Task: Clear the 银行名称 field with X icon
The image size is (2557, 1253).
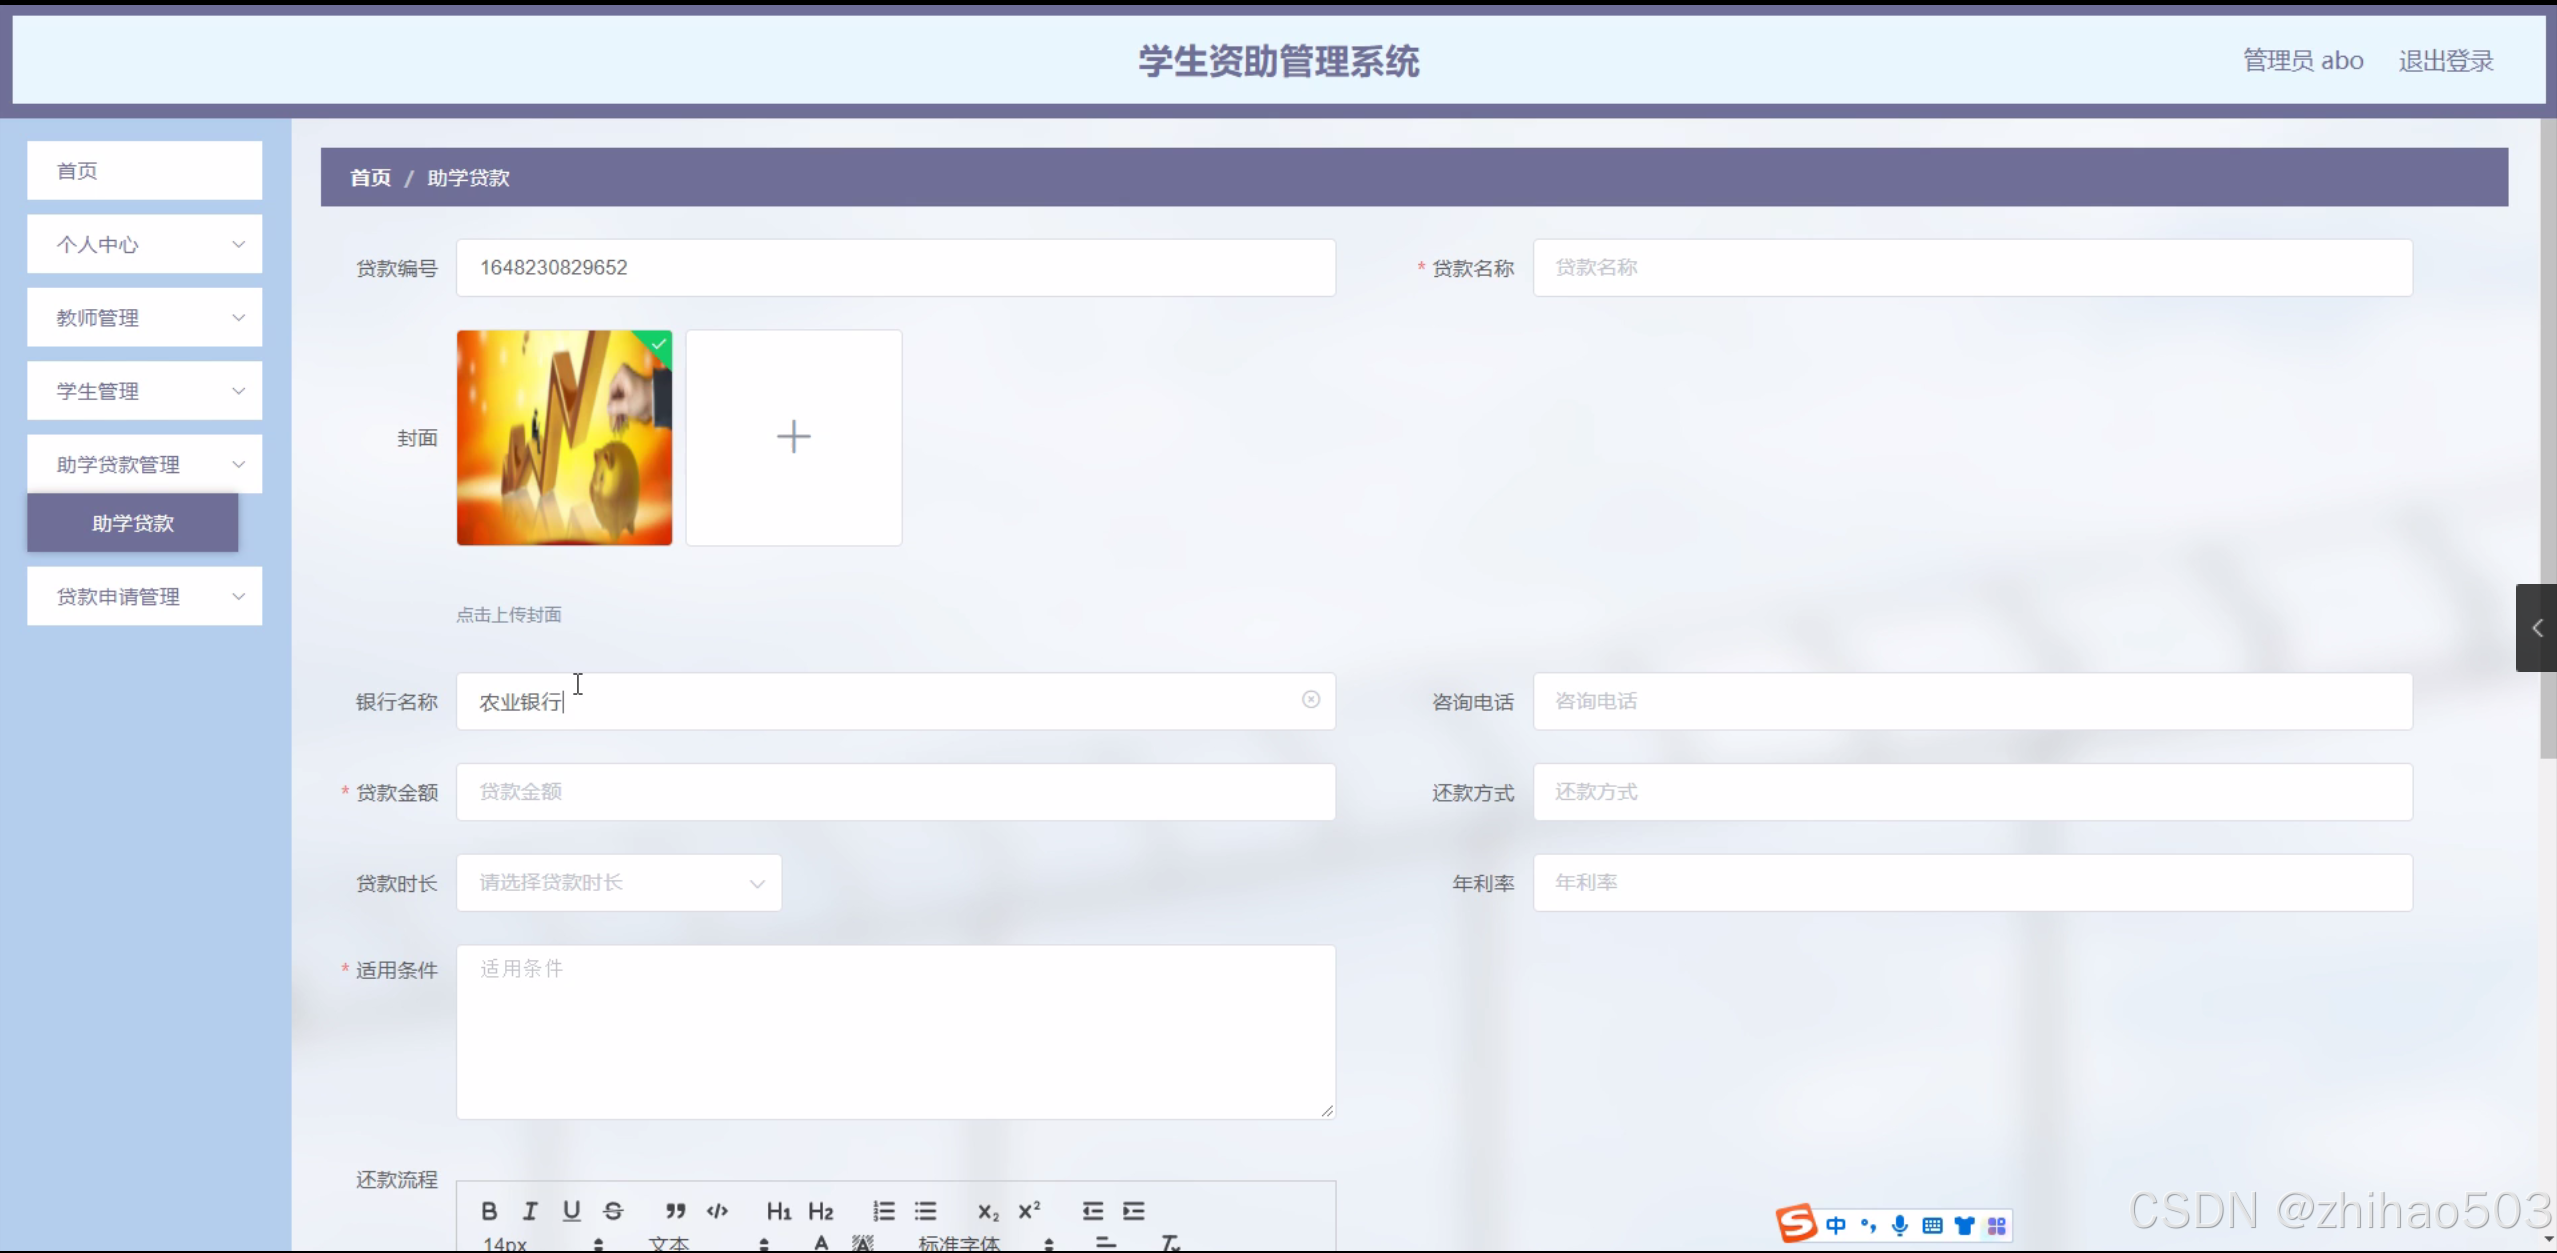Action: pos(1310,700)
